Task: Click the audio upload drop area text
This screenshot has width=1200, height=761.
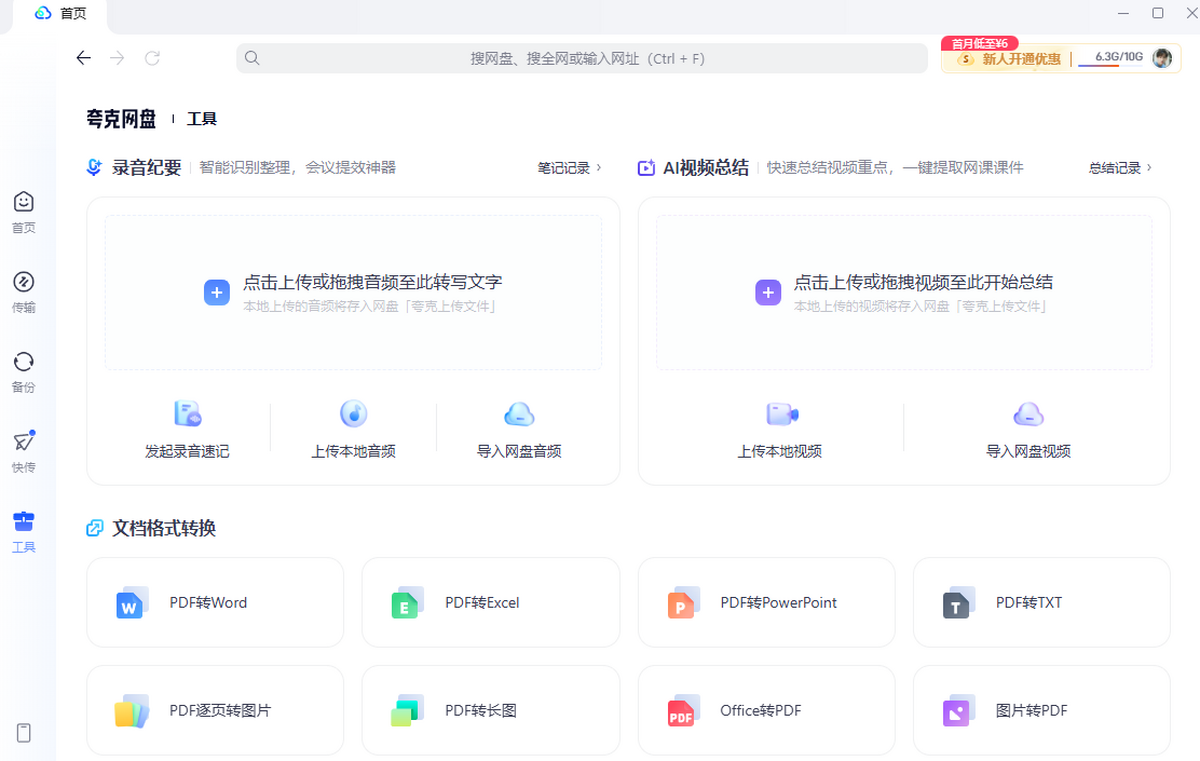Action: click(372, 282)
